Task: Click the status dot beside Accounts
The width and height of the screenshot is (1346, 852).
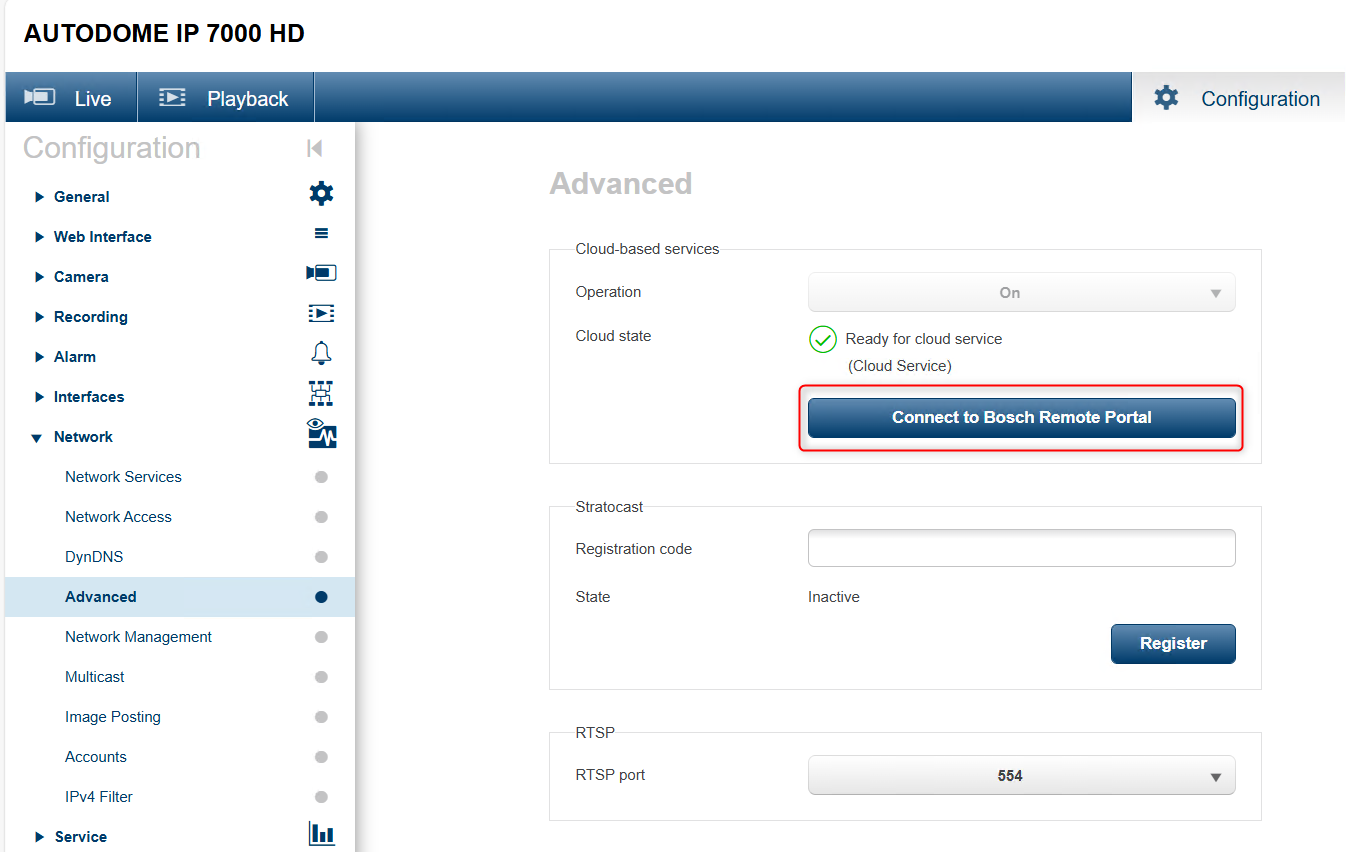Action: (x=321, y=757)
